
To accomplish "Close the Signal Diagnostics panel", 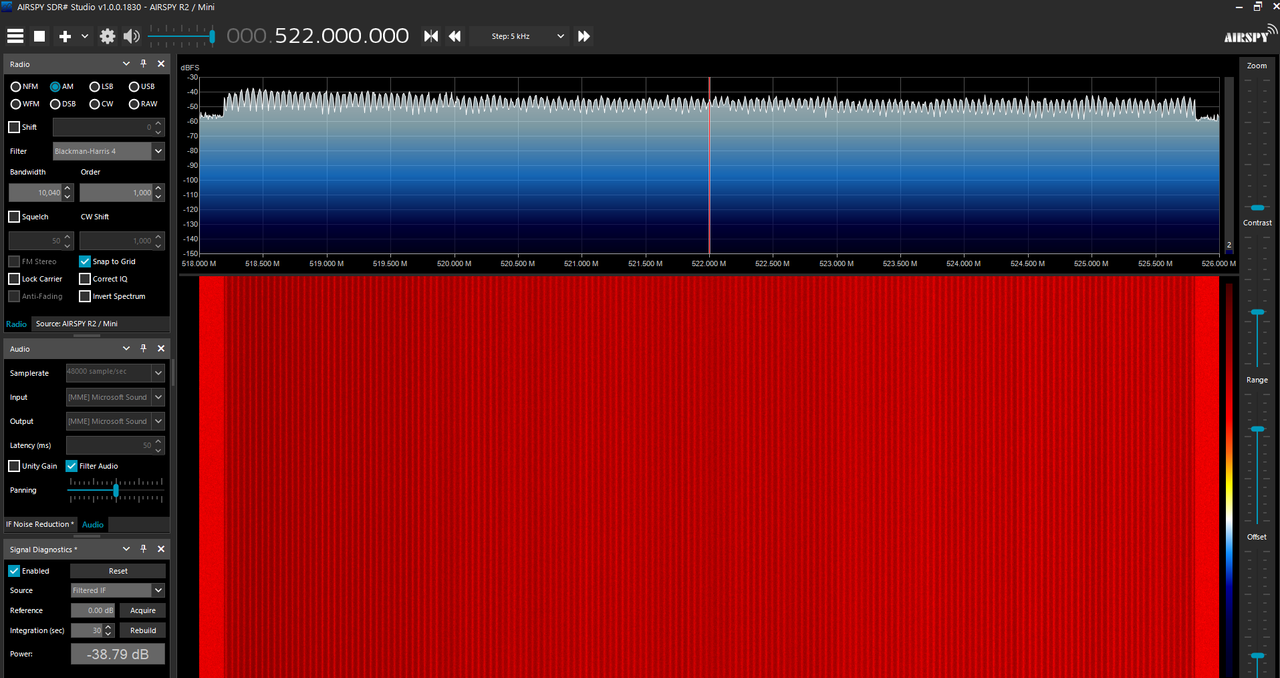I will 161,549.
